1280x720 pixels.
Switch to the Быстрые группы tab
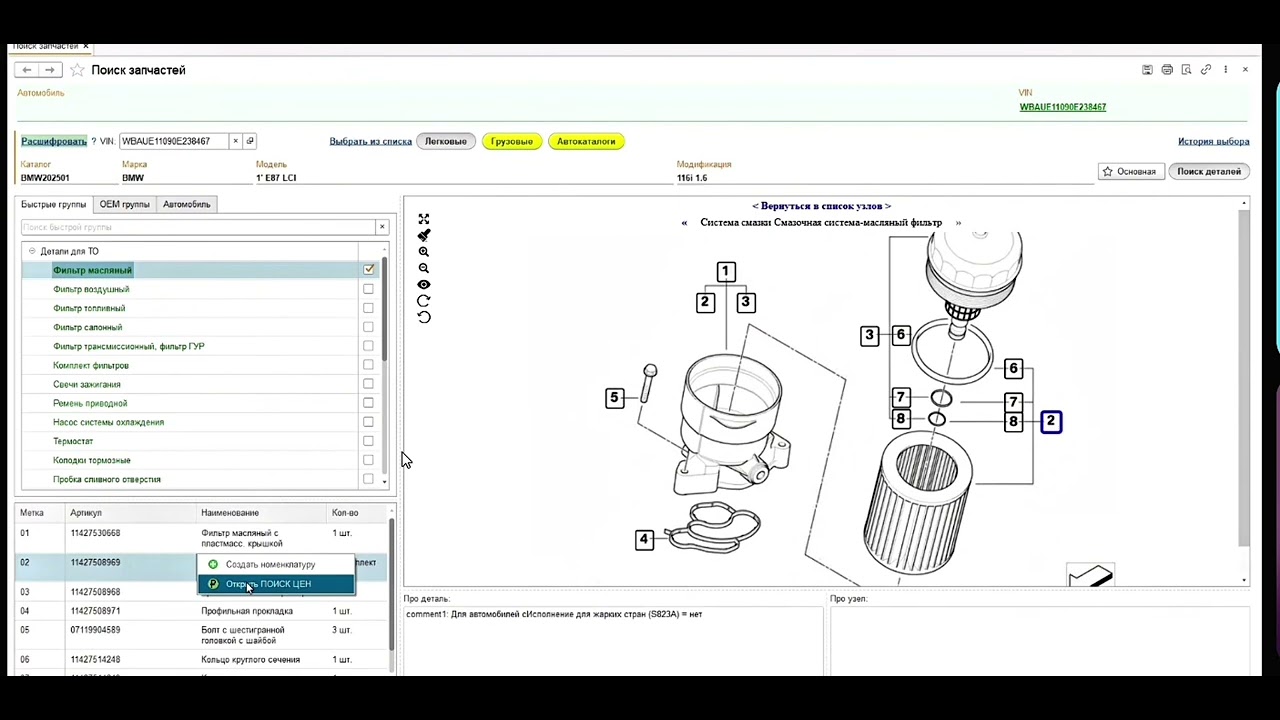click(54, 204)
